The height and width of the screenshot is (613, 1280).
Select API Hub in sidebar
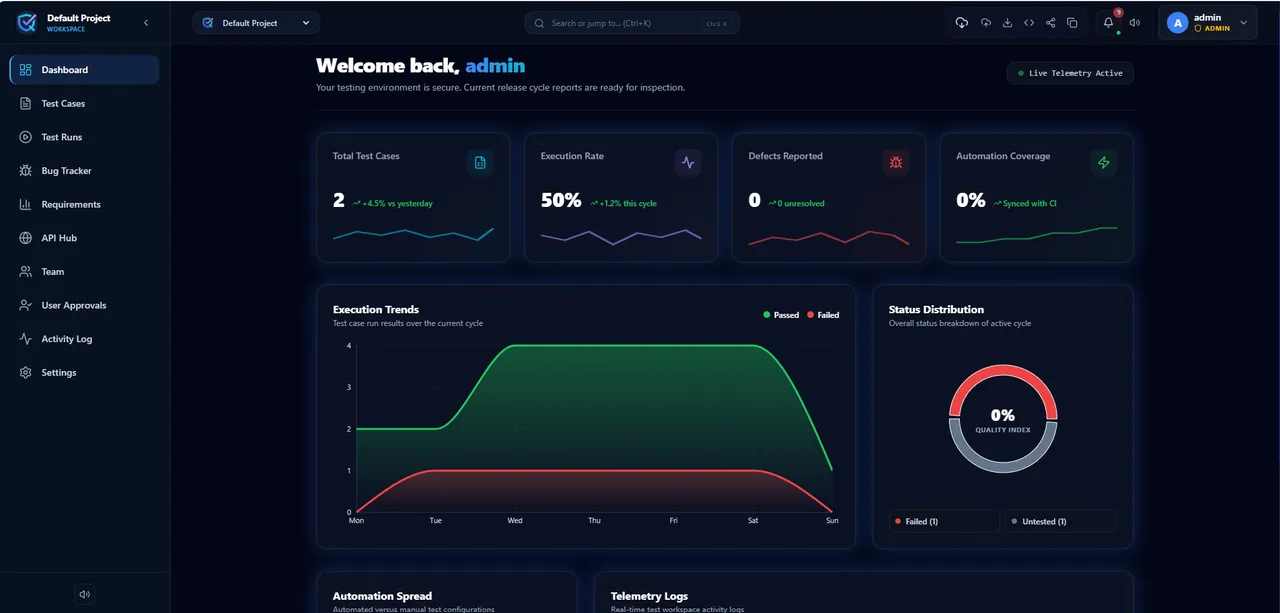pos(85,238)
